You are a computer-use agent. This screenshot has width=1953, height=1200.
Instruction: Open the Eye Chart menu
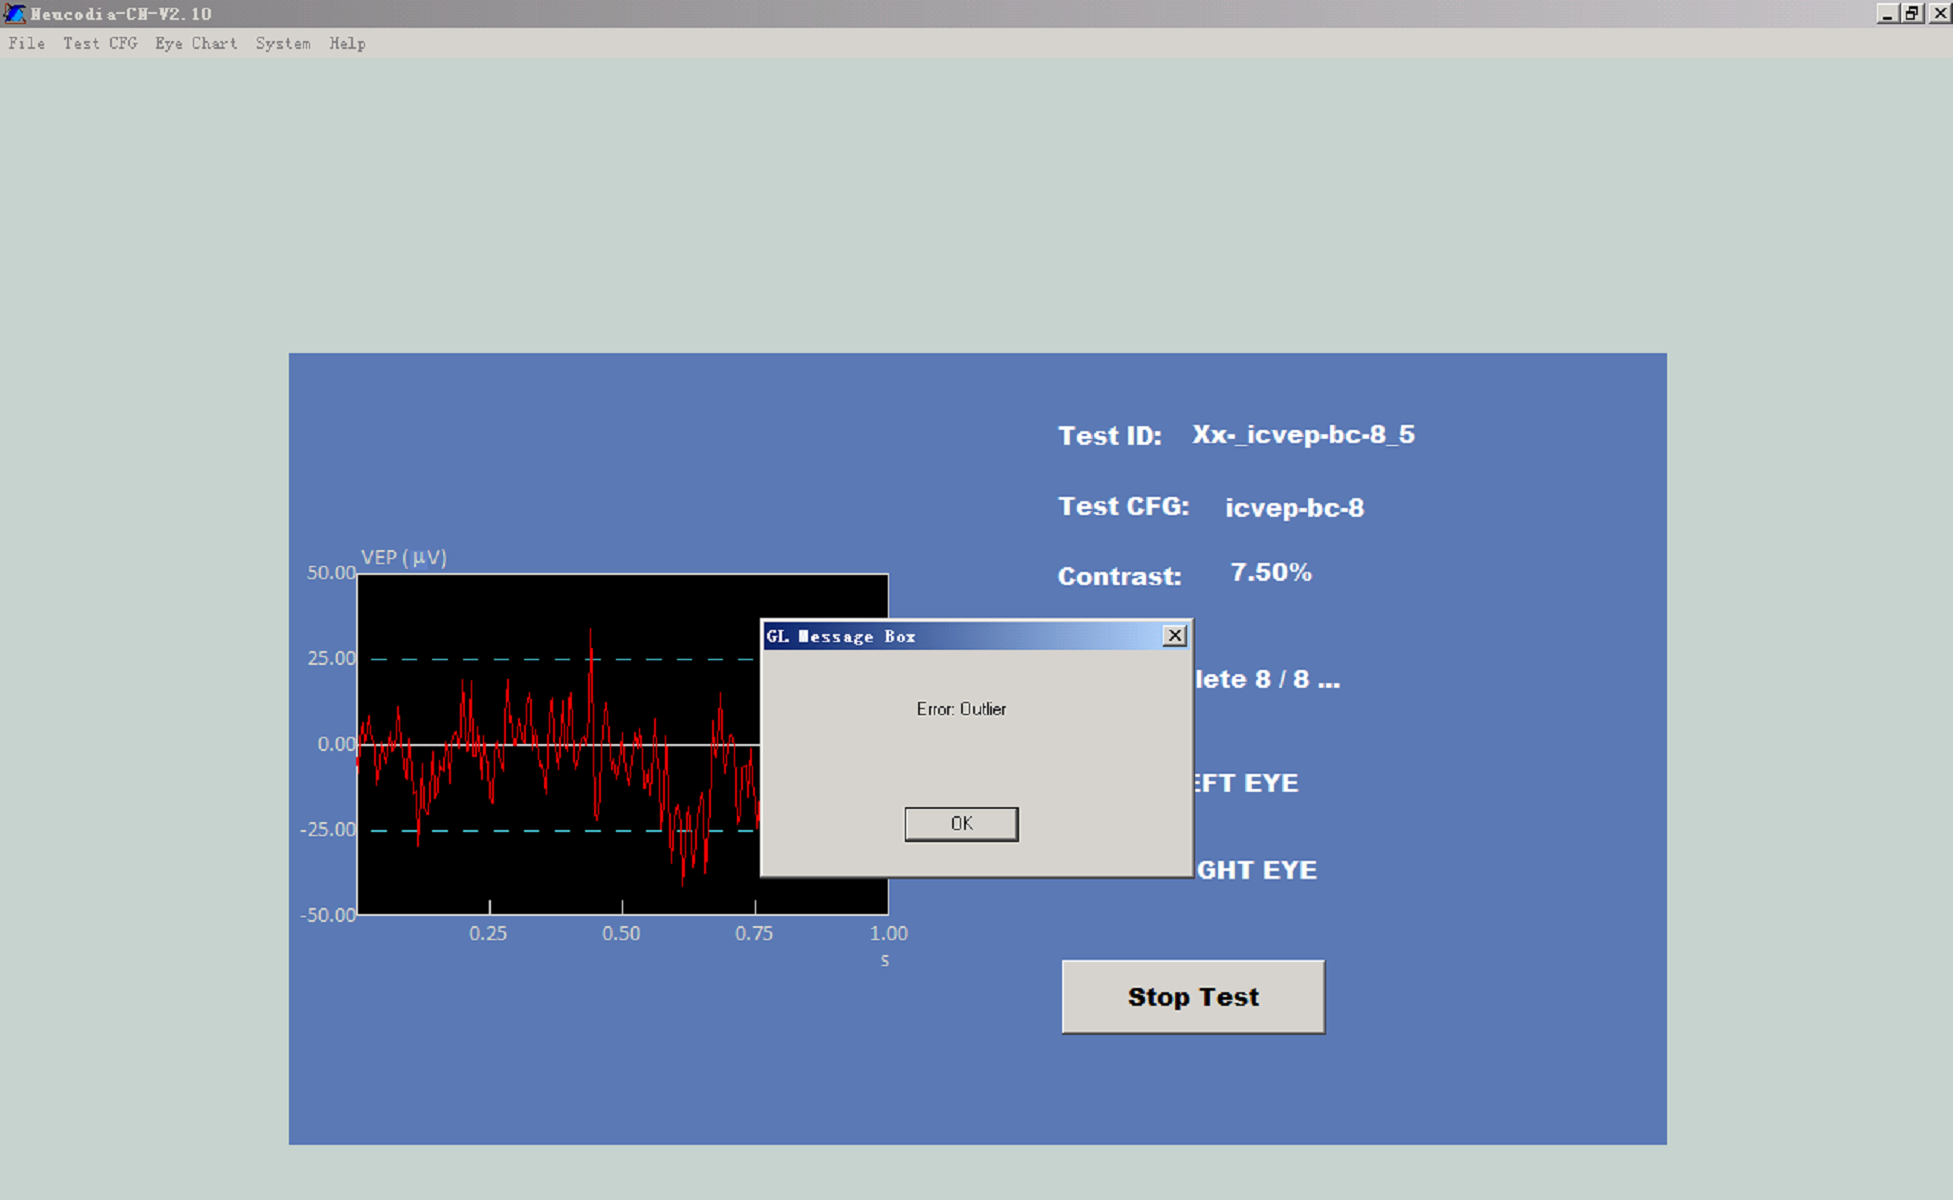click(x=196, y=43)
